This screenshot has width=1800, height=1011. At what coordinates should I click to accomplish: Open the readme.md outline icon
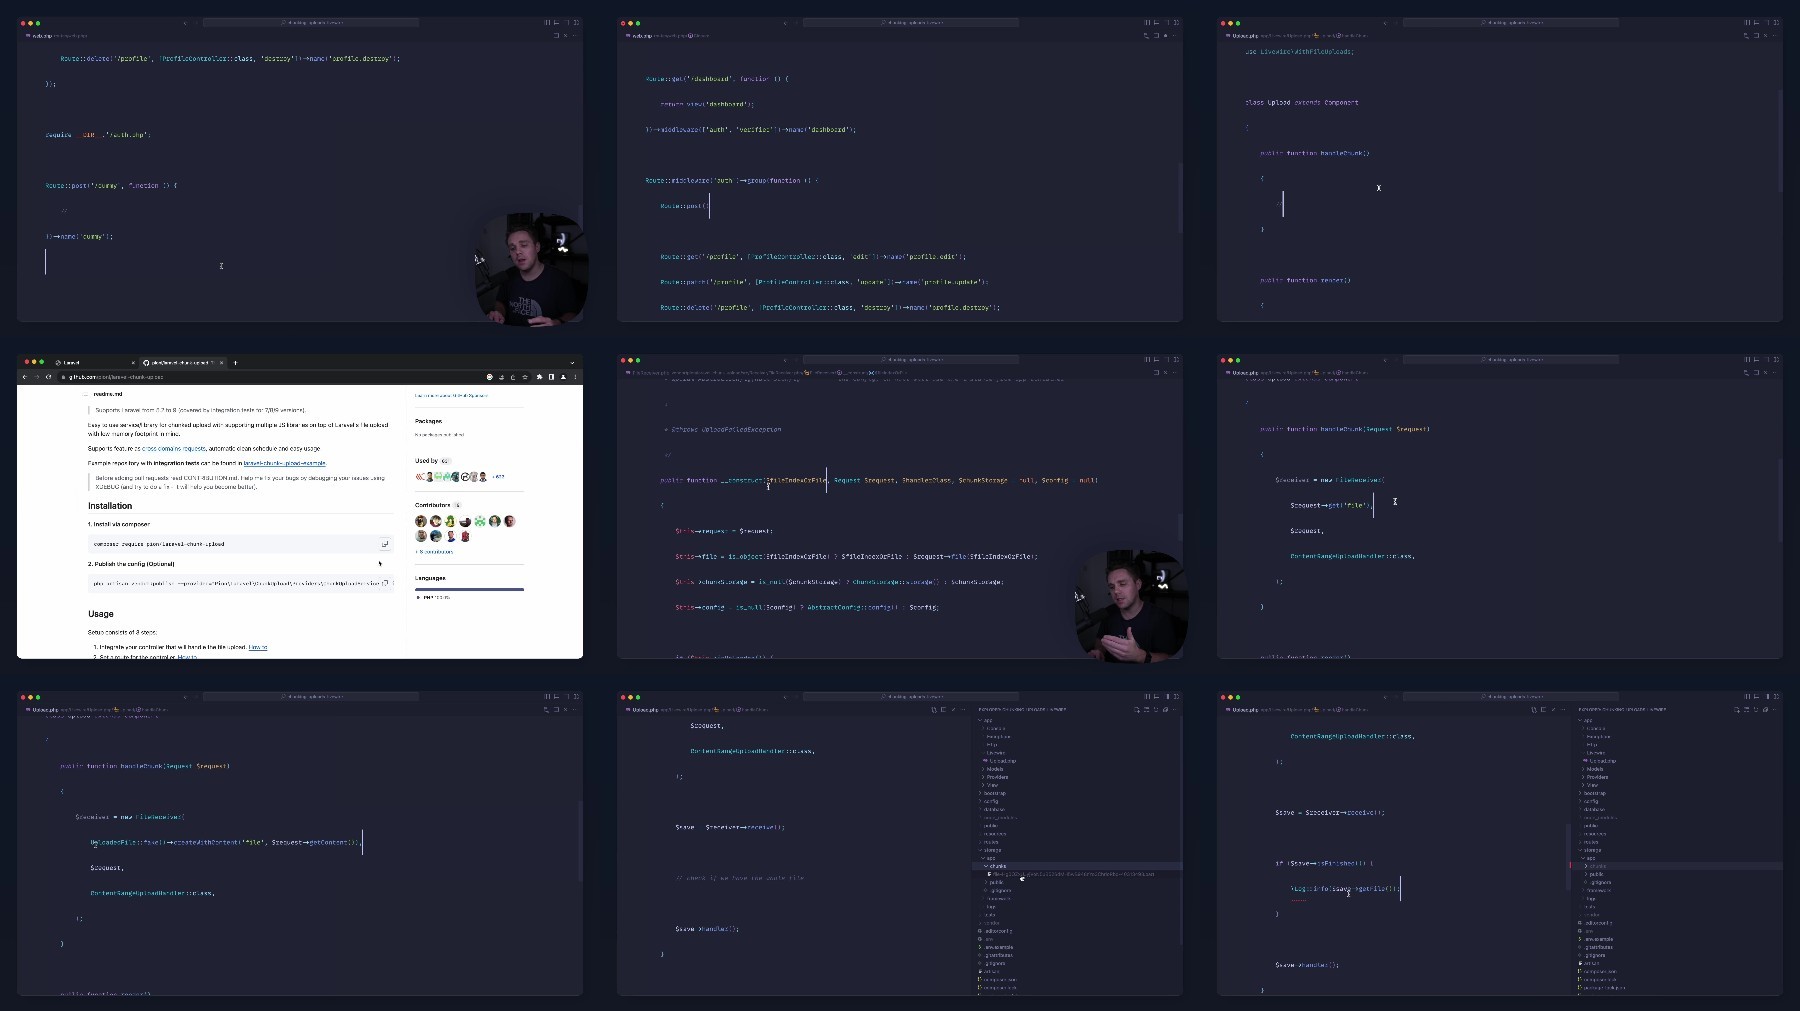pyautogui.click(x=86, y=394)
